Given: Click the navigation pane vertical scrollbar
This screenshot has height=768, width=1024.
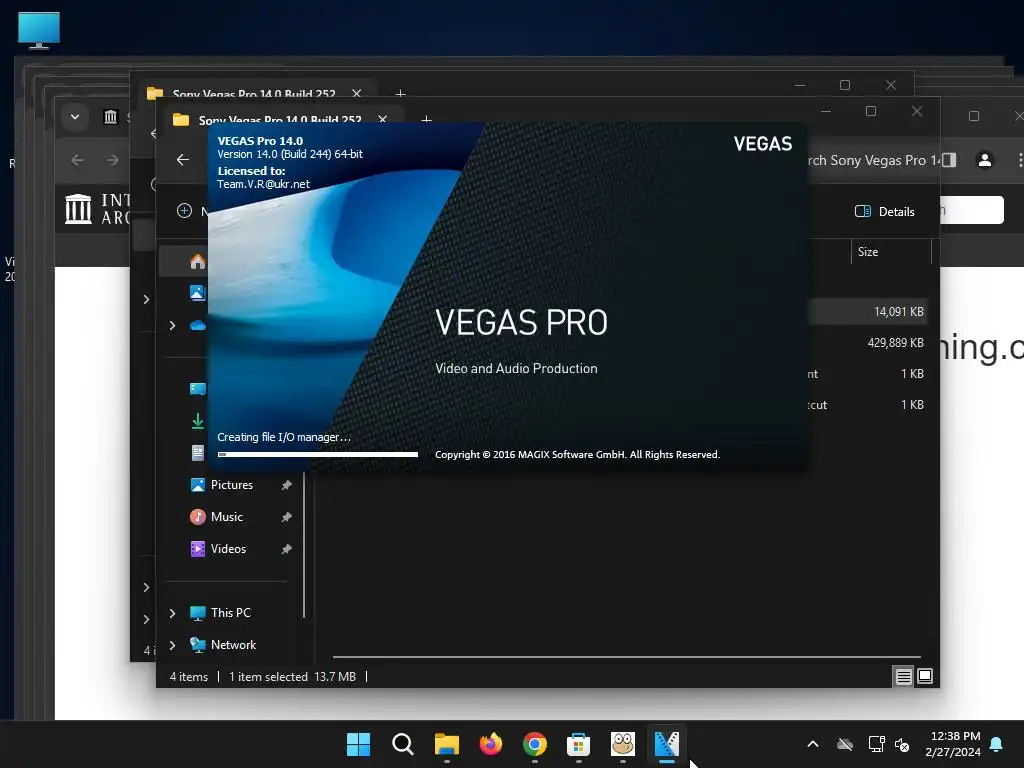Looking at the screenshot, I should coord(304,545).
